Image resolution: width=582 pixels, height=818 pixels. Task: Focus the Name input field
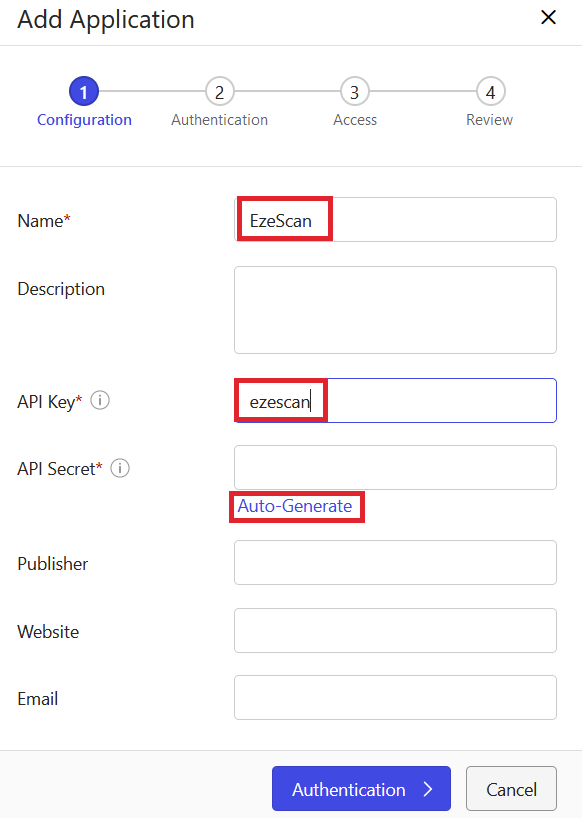click(395, 220)
